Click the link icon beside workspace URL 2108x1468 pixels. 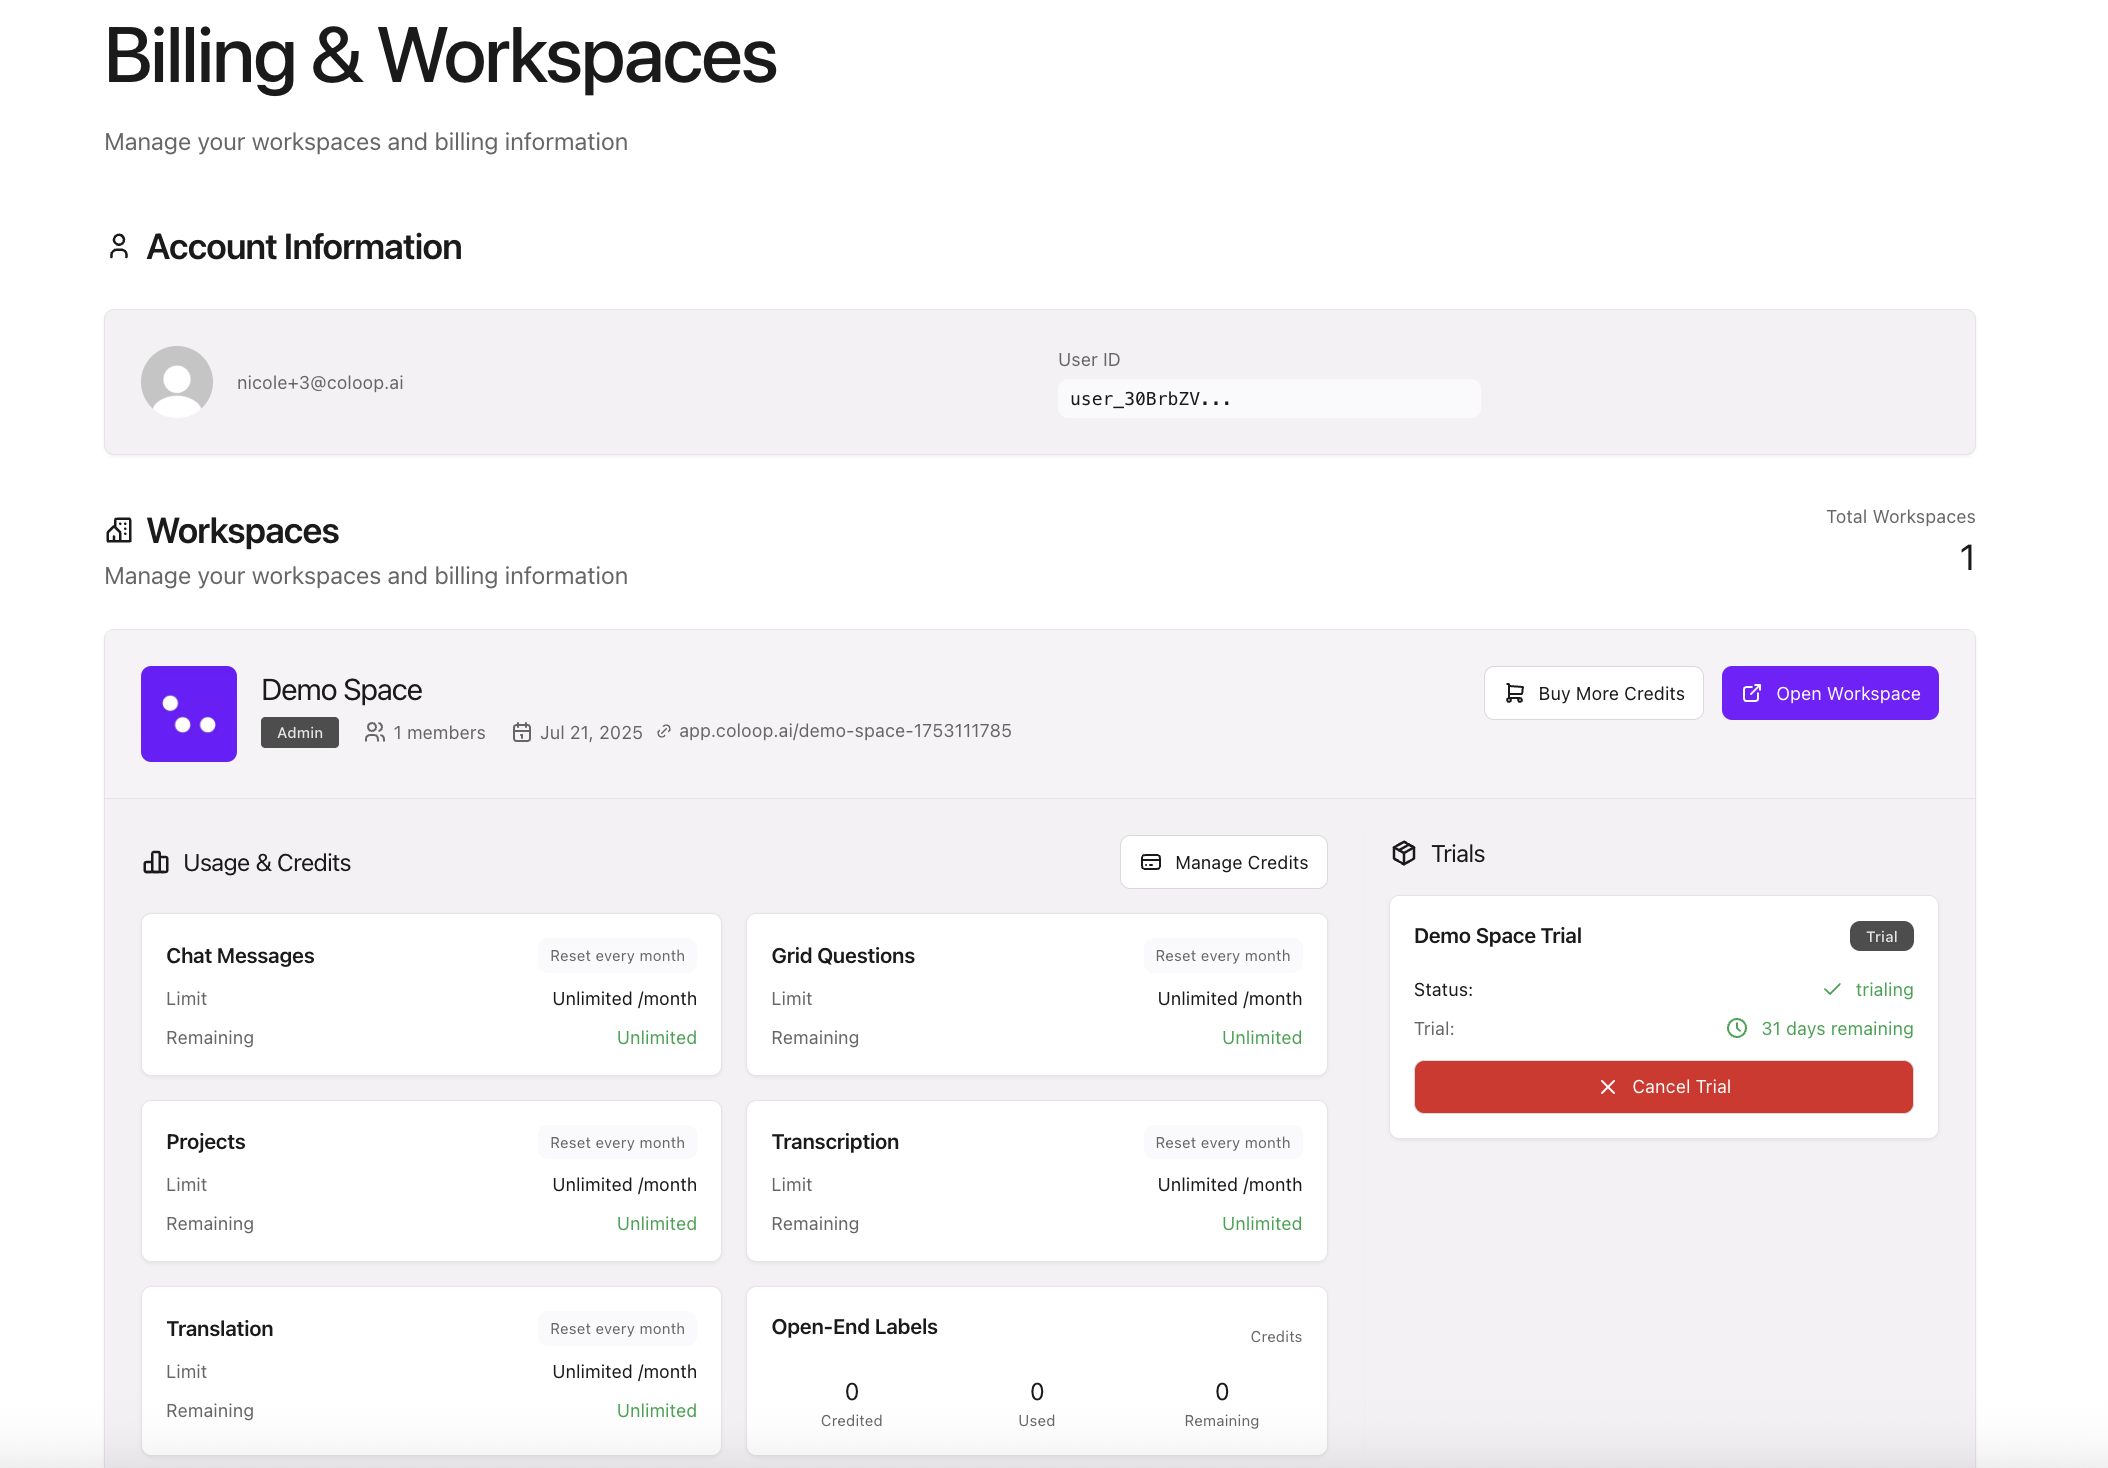(664, 731)
